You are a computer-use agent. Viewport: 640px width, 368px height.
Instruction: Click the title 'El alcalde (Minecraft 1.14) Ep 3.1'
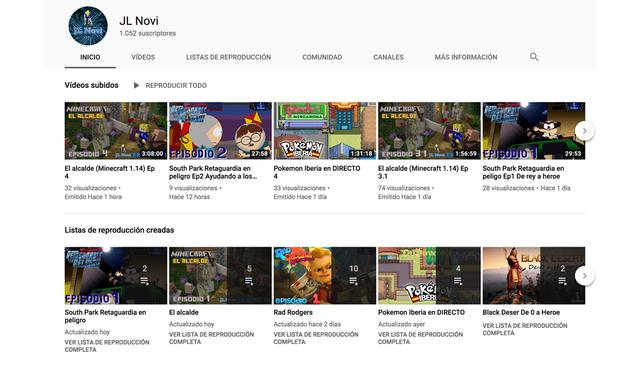423,172
